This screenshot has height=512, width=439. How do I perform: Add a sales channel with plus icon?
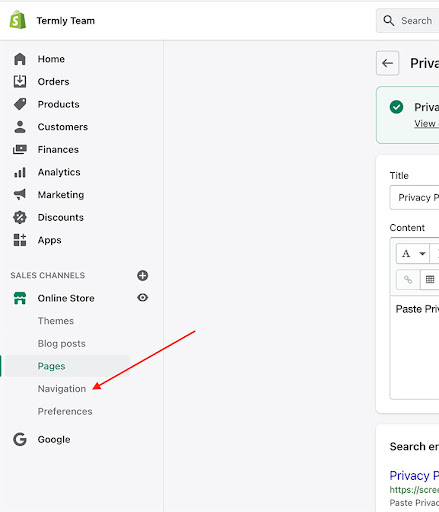143,275
